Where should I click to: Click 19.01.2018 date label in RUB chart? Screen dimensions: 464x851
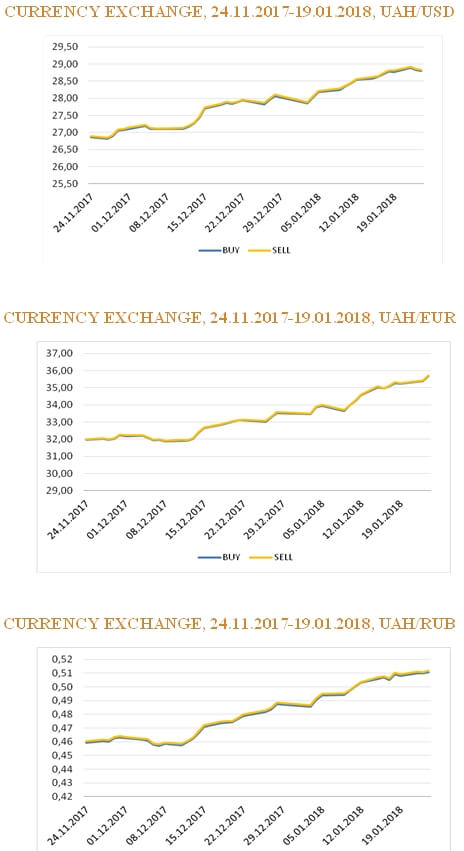click(383, 825)
